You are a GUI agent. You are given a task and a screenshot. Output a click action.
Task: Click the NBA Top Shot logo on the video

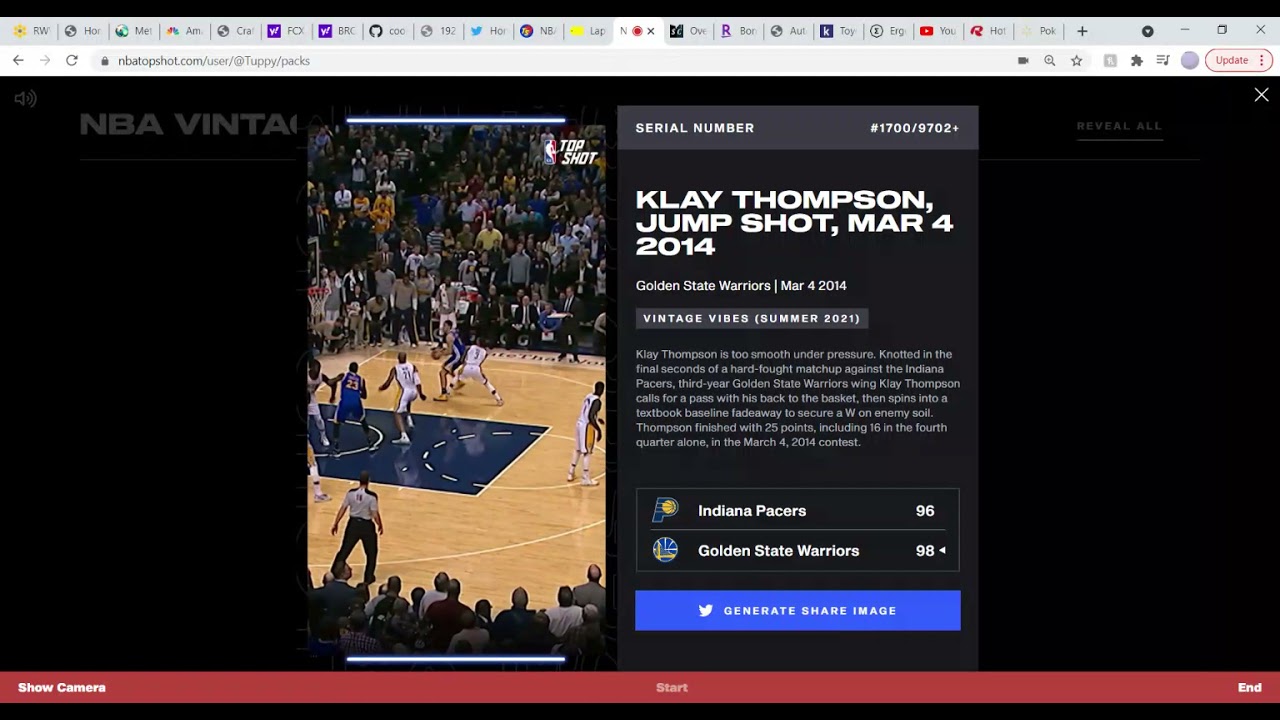pyautogui.click(x=570, y=152)
